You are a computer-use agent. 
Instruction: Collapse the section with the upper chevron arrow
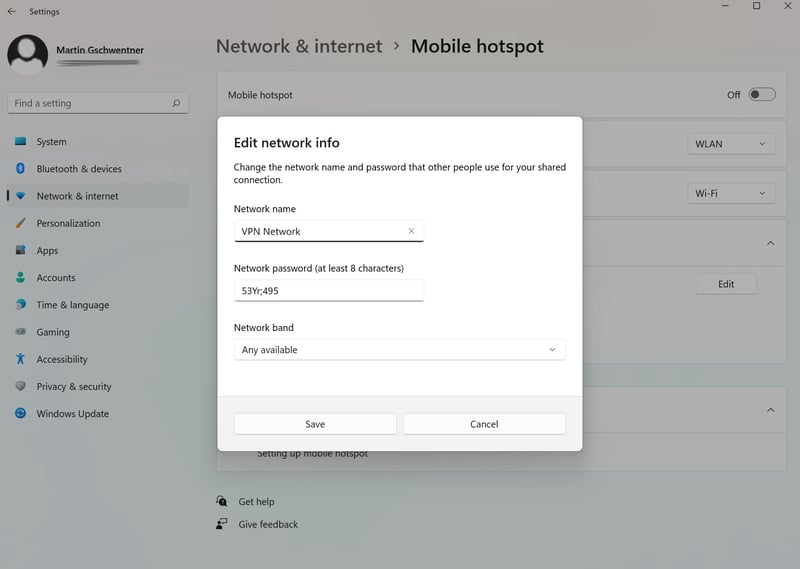point(770,243)
